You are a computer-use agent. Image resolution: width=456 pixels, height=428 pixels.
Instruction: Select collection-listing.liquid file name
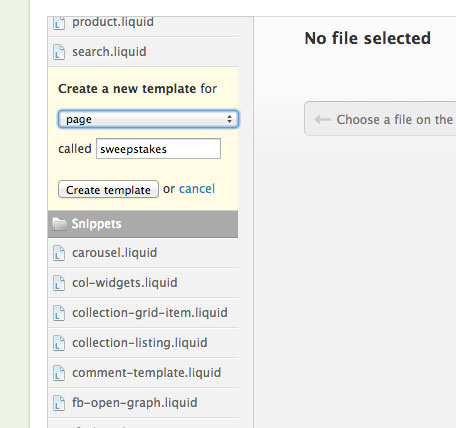coord(140,343)
